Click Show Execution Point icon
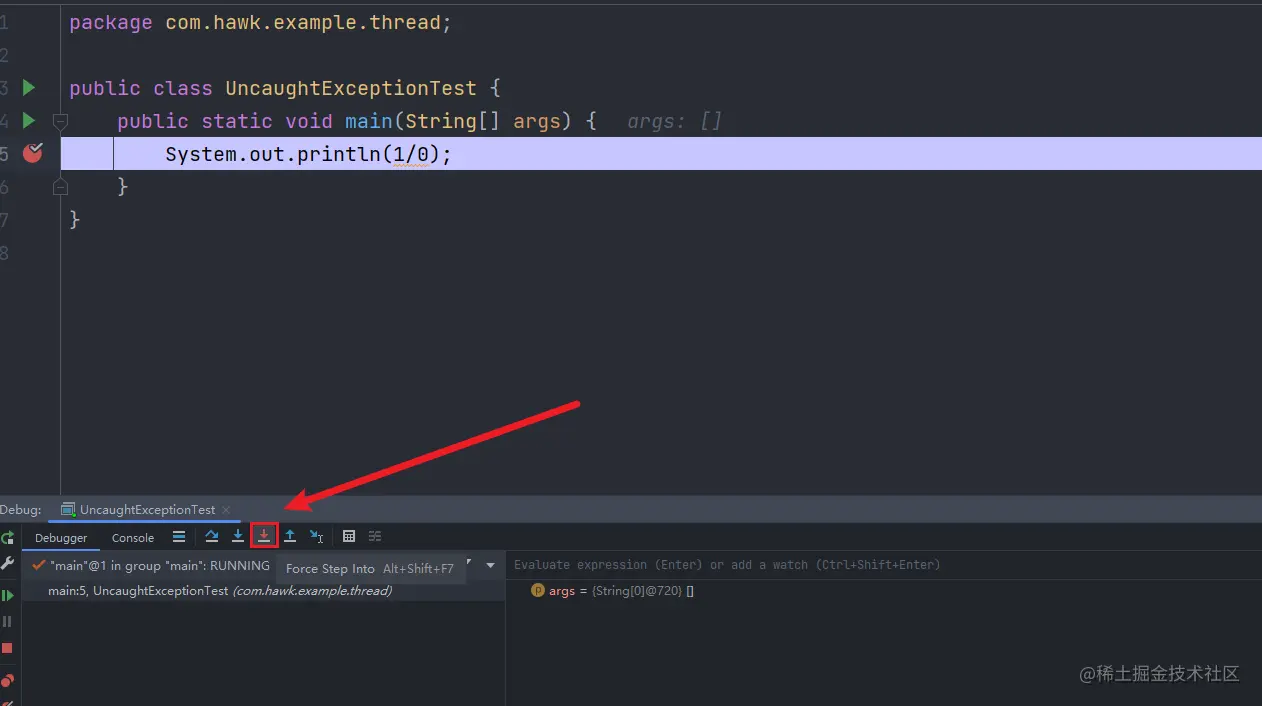This screenshot has height=706, width=1262. [179, 537]
